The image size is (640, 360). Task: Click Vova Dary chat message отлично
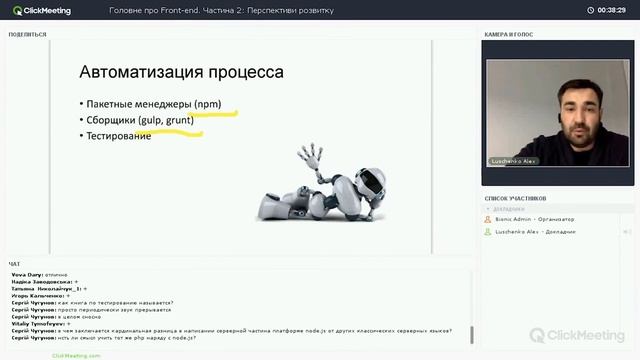(40, 275)
